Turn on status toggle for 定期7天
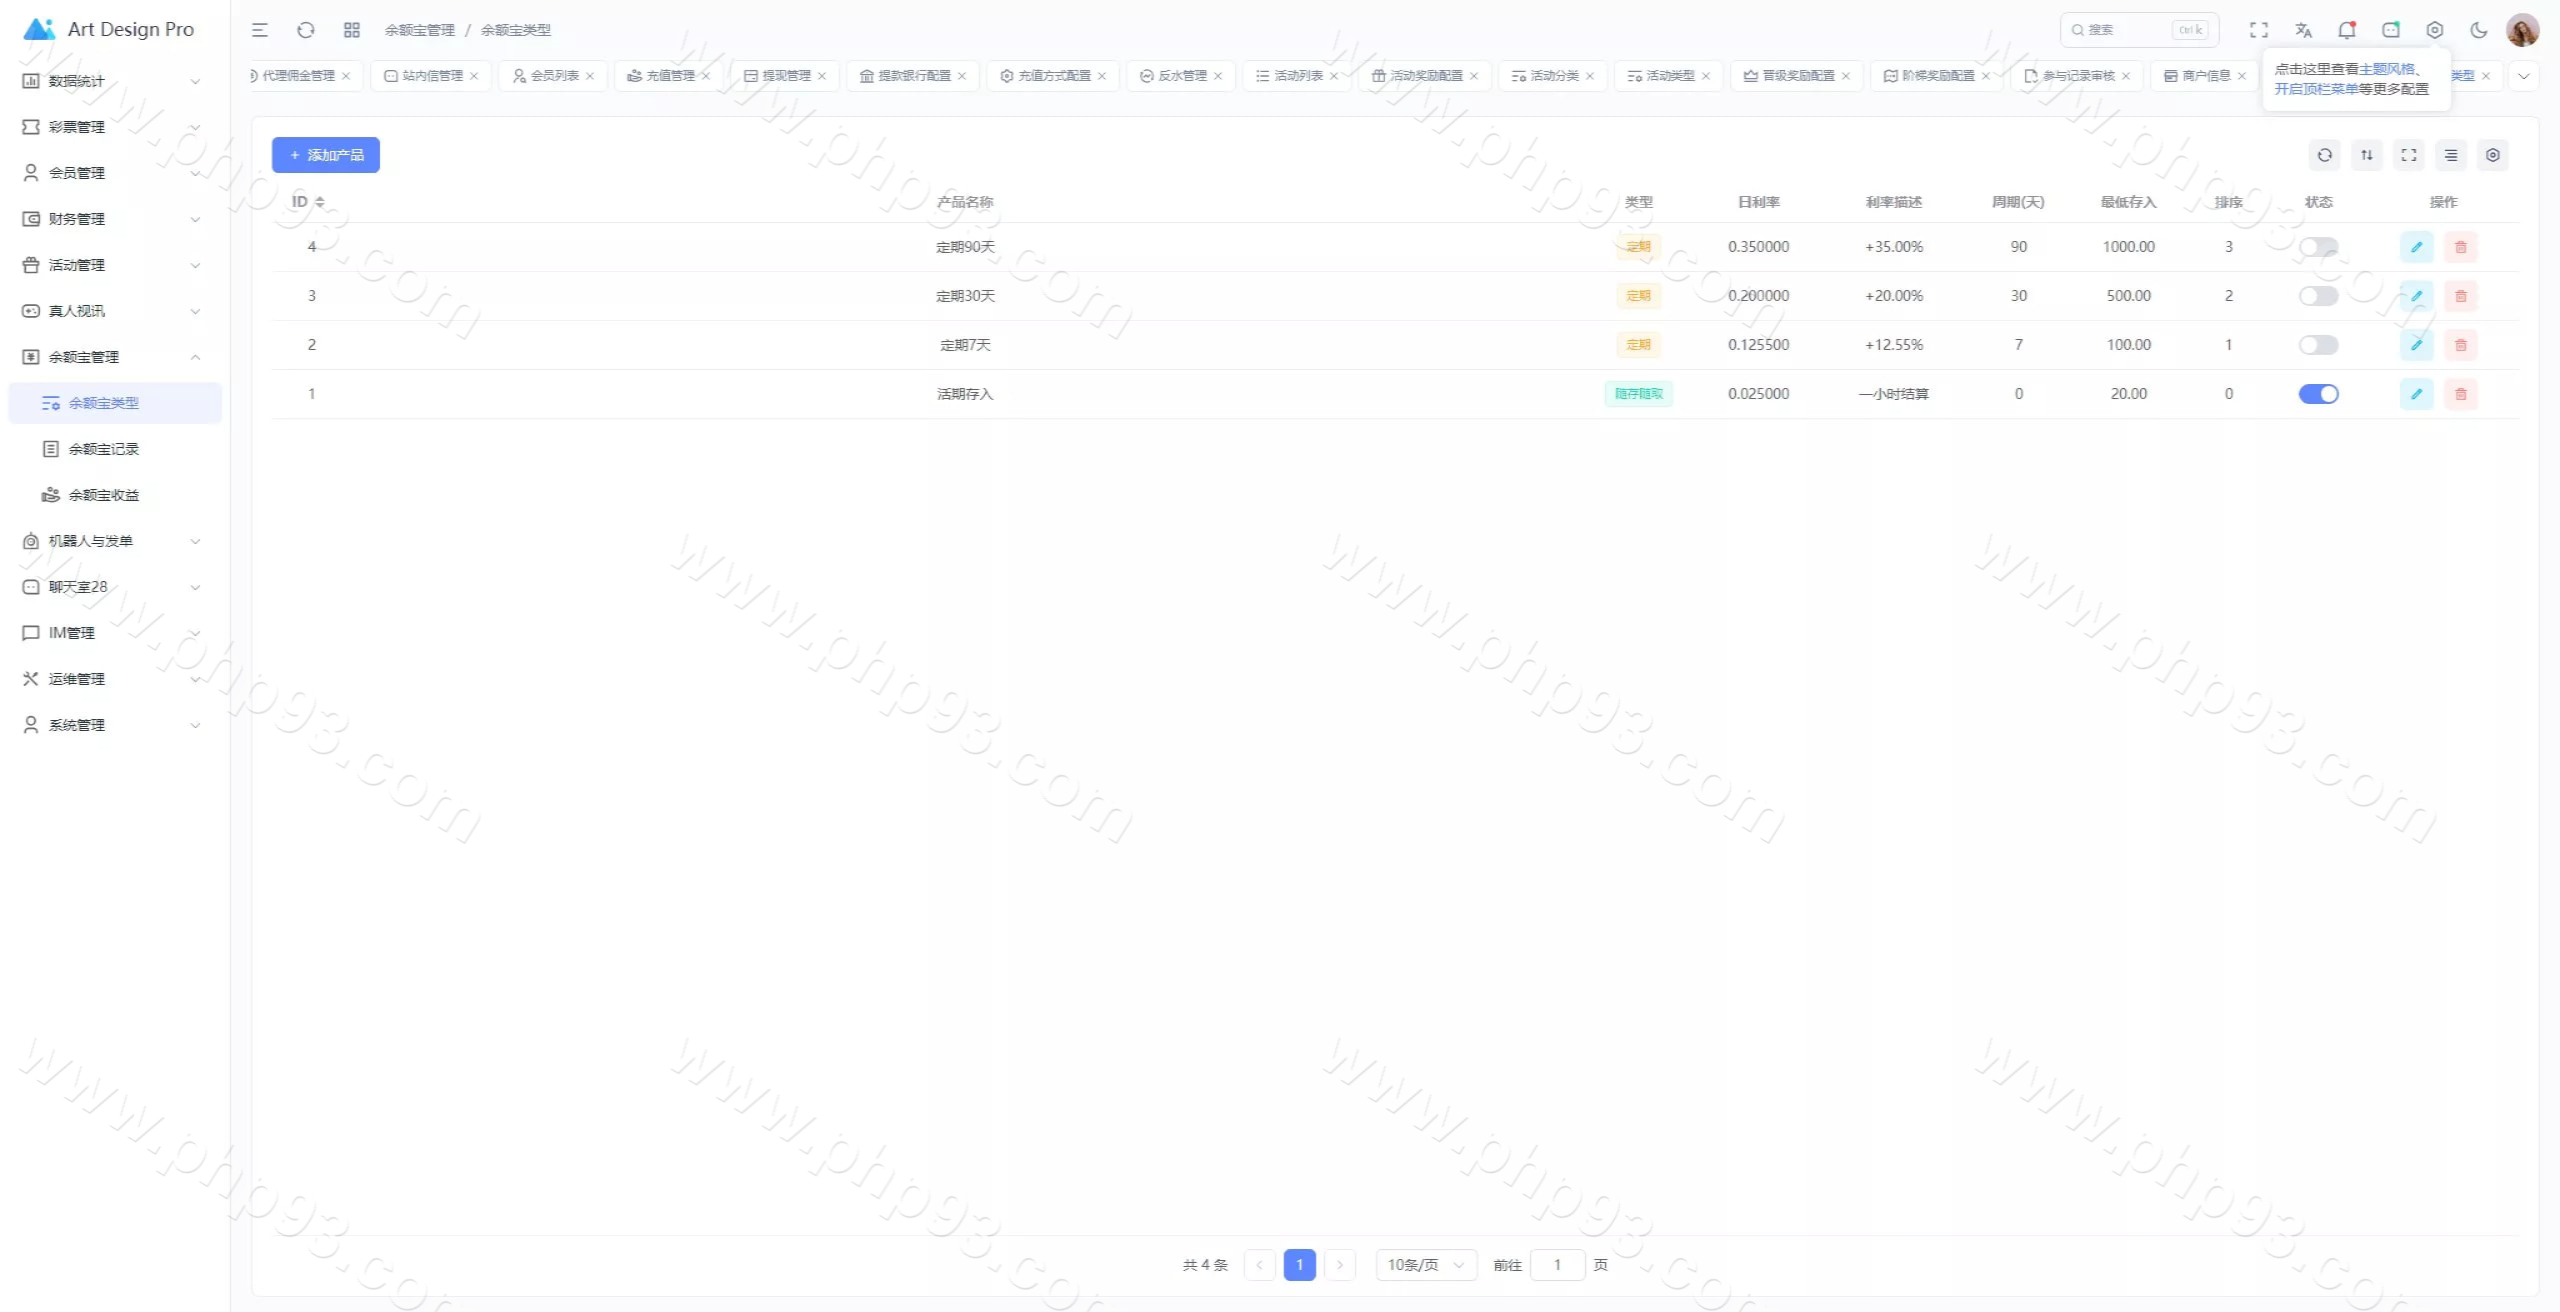The height and width of the screenshot is (1312, 2560). tap(2318, 345)
